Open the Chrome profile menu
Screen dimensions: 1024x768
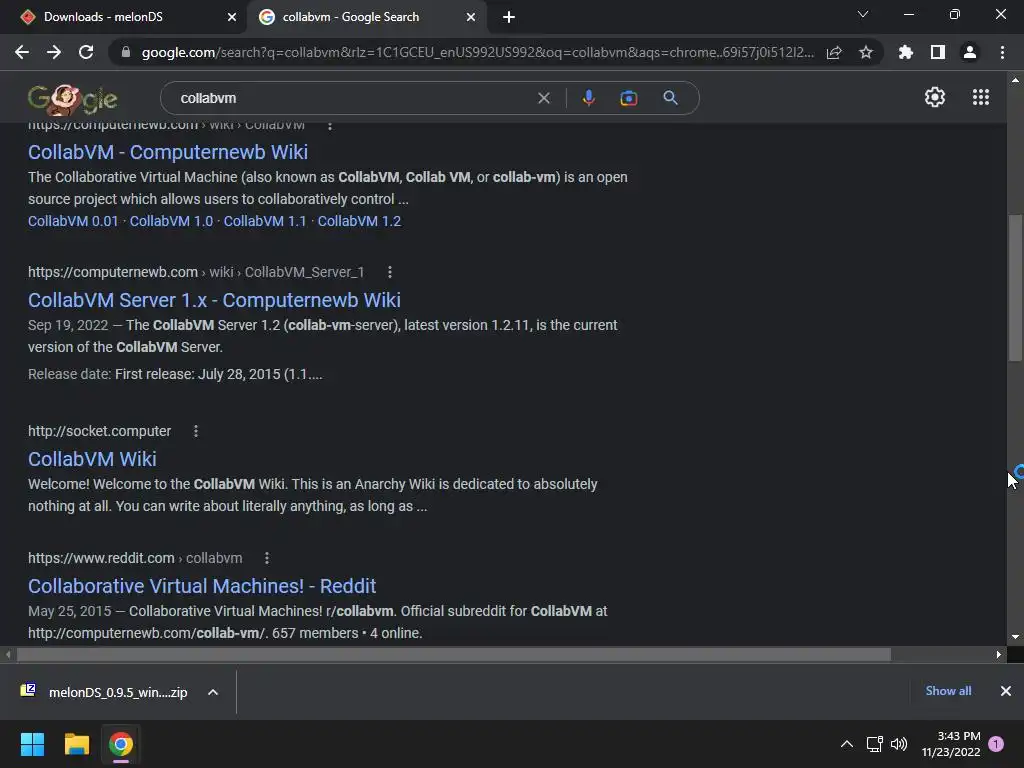point(970,52)
